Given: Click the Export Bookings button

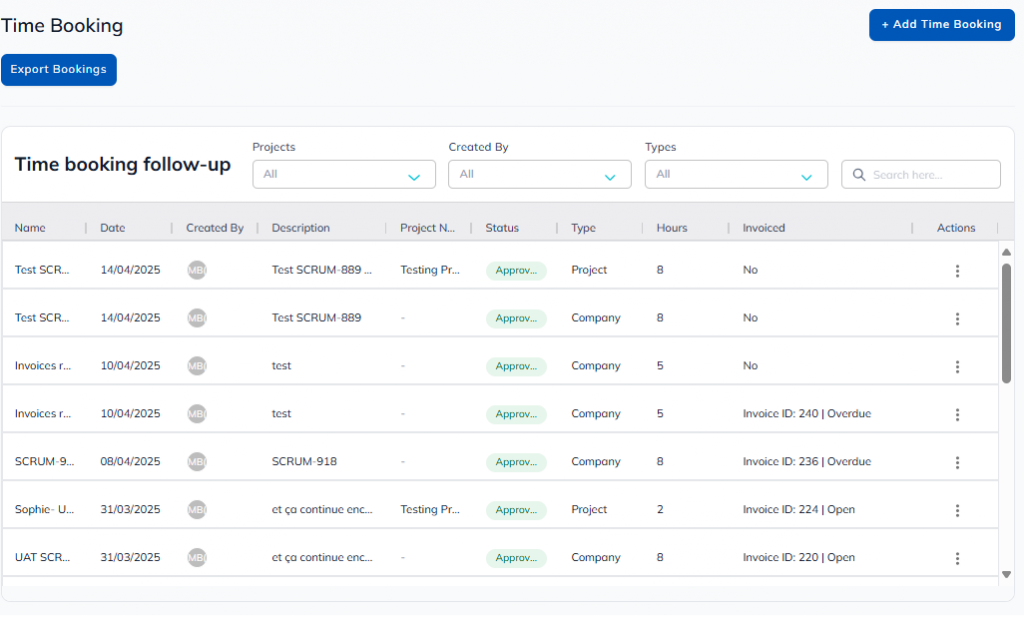Looking at the screenshot, I should point(59,70).
